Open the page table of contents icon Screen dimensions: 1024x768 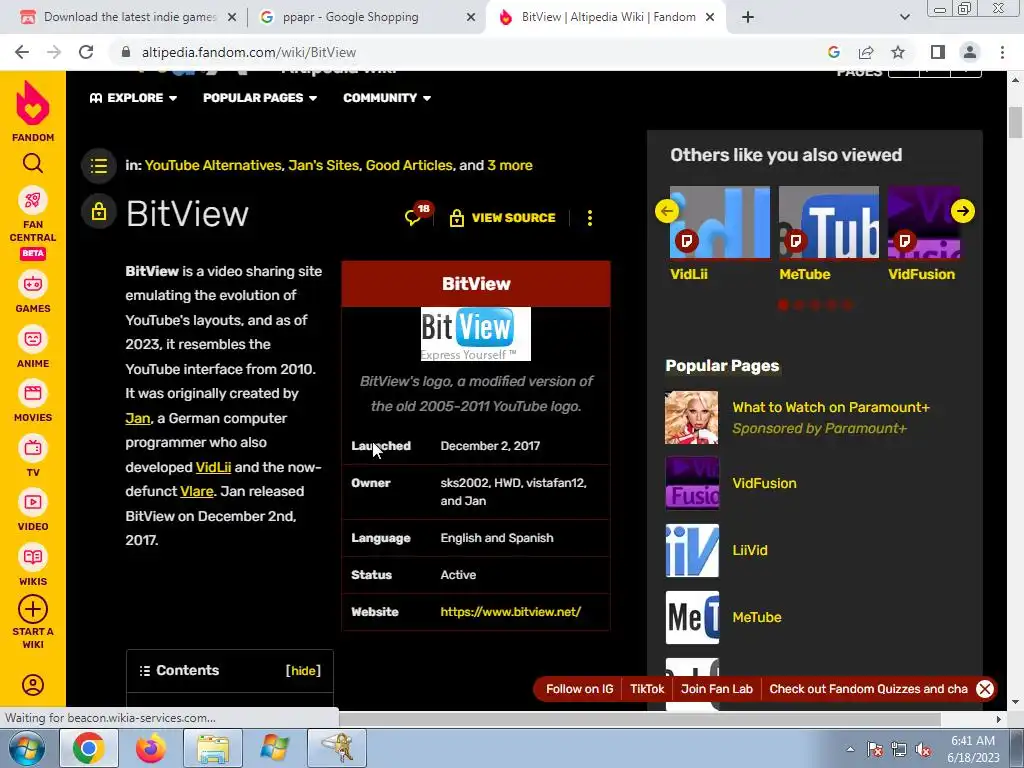[99, 166]
